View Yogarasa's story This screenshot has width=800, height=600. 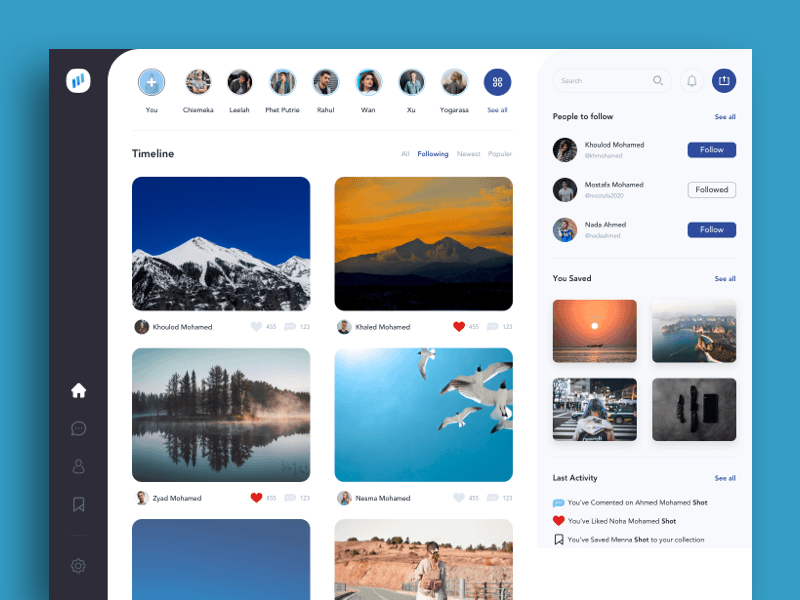pos(454,82)
